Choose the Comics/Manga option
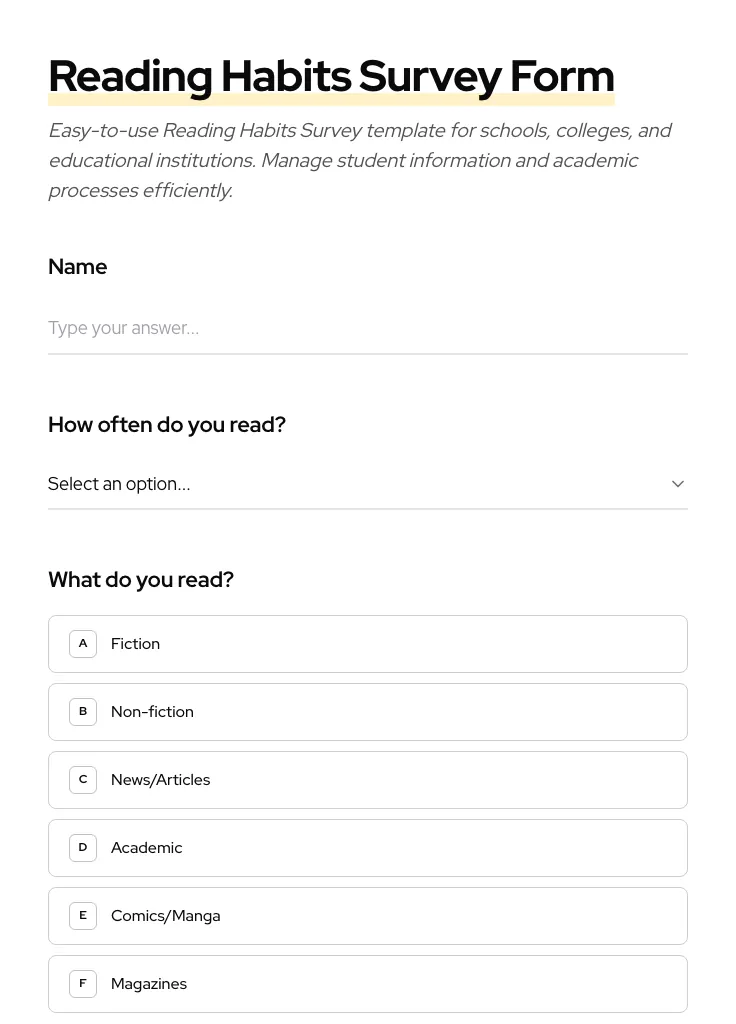The width and height of the screenshot is (736, 1024). [x=368, y=915]
